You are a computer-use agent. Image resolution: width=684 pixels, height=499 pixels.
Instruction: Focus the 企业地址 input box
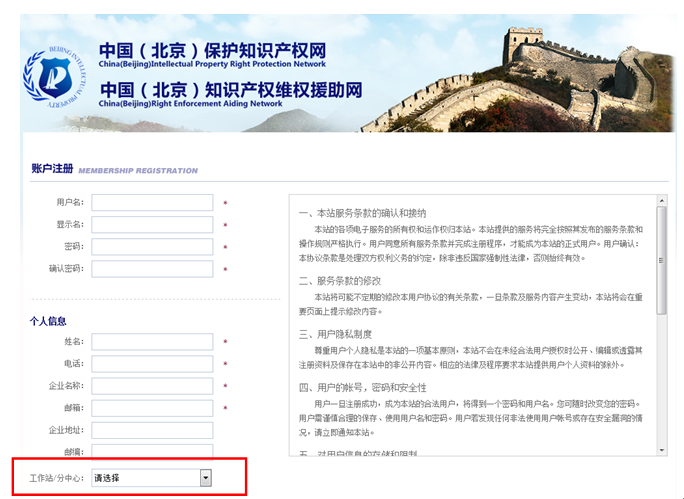(152, 430)
